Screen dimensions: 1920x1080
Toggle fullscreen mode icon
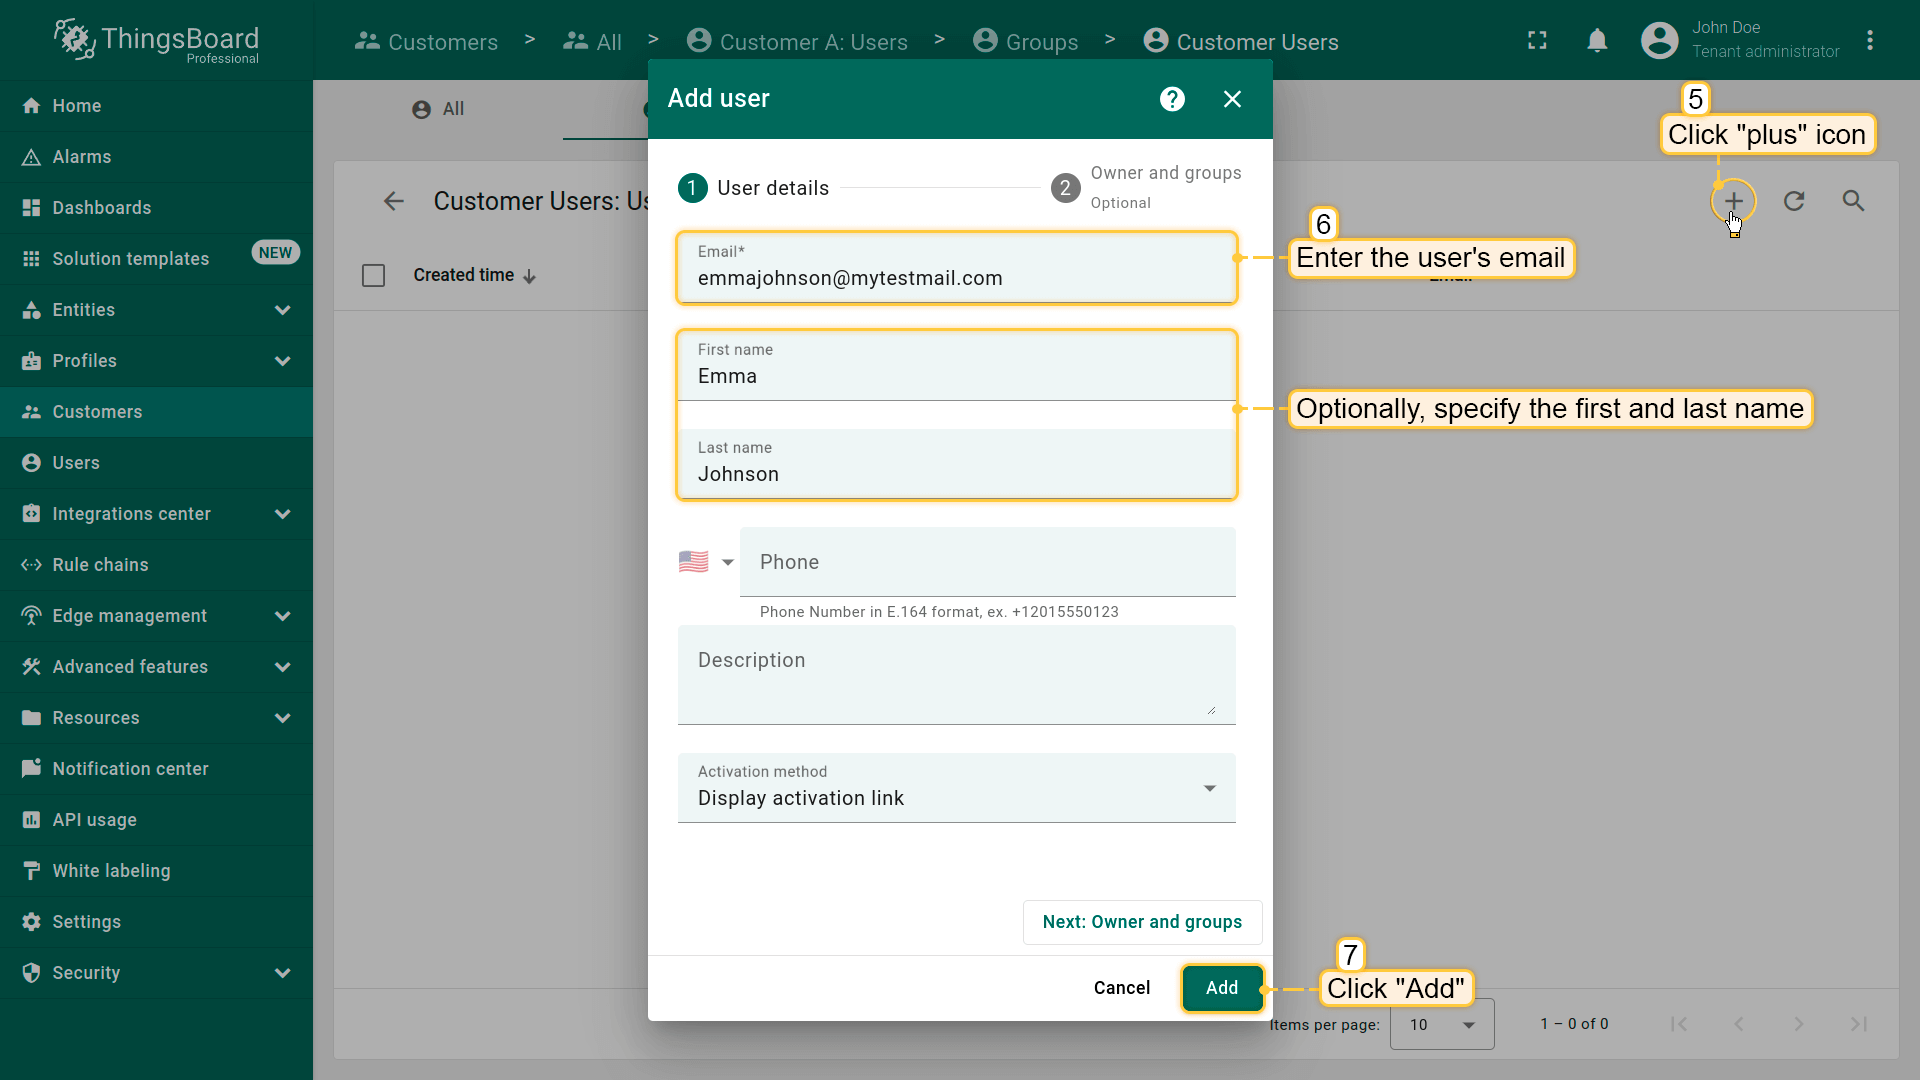(x=1537, y=41)
